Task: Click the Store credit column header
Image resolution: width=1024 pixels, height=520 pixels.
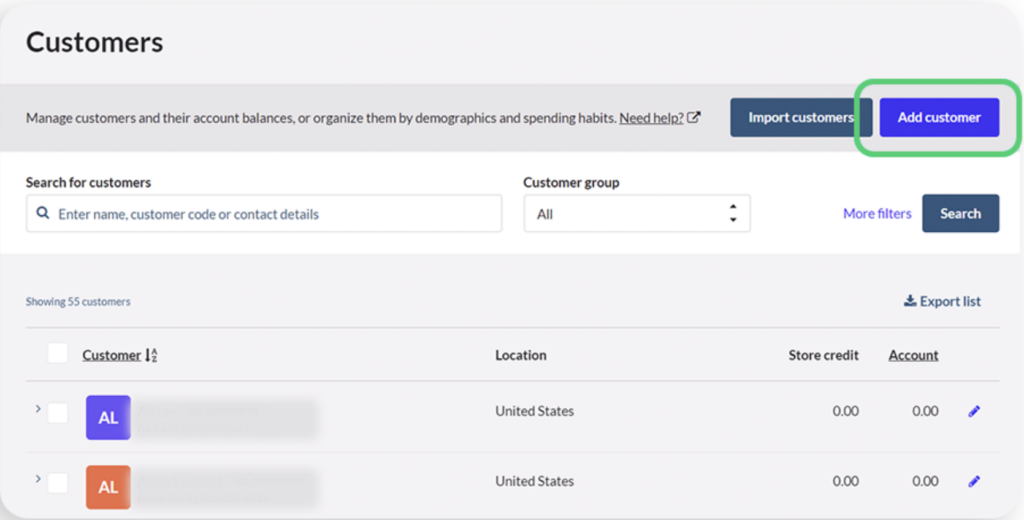Action: [824, 355]
